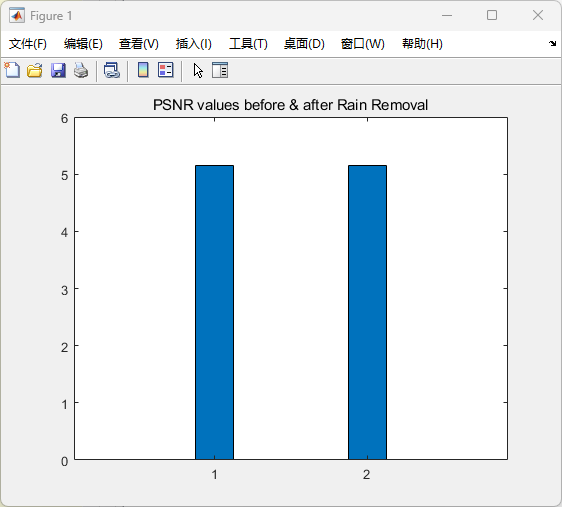Click the y-axis tick label 3

[x=65, y=290]
